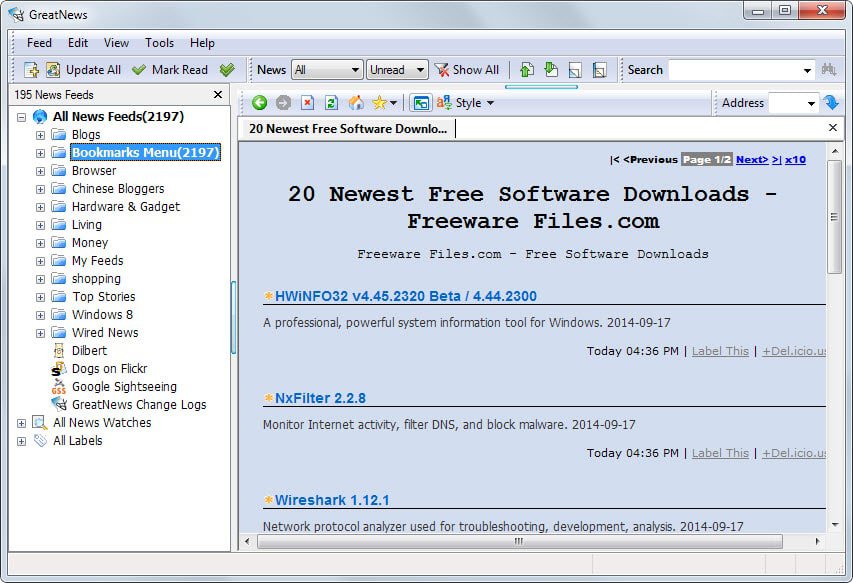Image resolution: width=853 pixels, height=583 pixels.
Task: Select the Windows 8 folder
Action: (x=102, y=314)
